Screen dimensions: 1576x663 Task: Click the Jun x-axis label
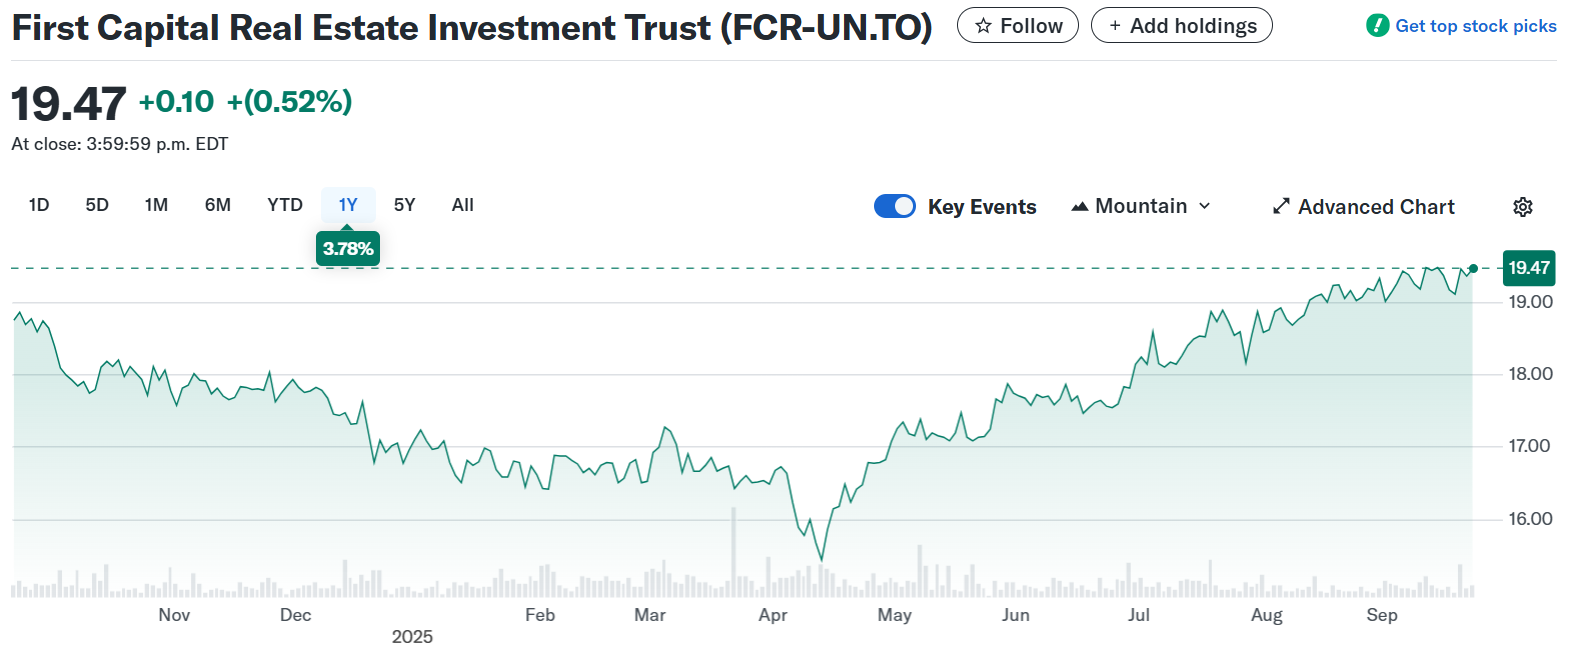[x=1016, y=615]
